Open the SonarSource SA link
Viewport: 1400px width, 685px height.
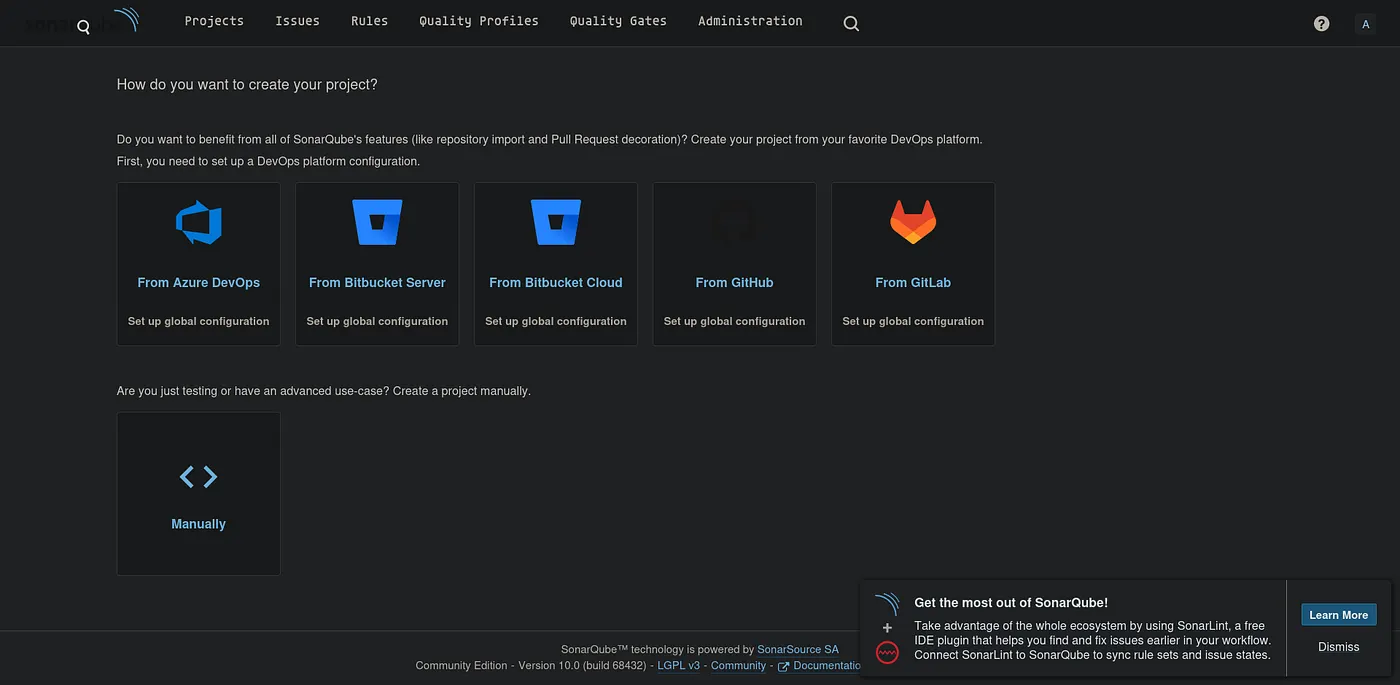click(798, 650)
